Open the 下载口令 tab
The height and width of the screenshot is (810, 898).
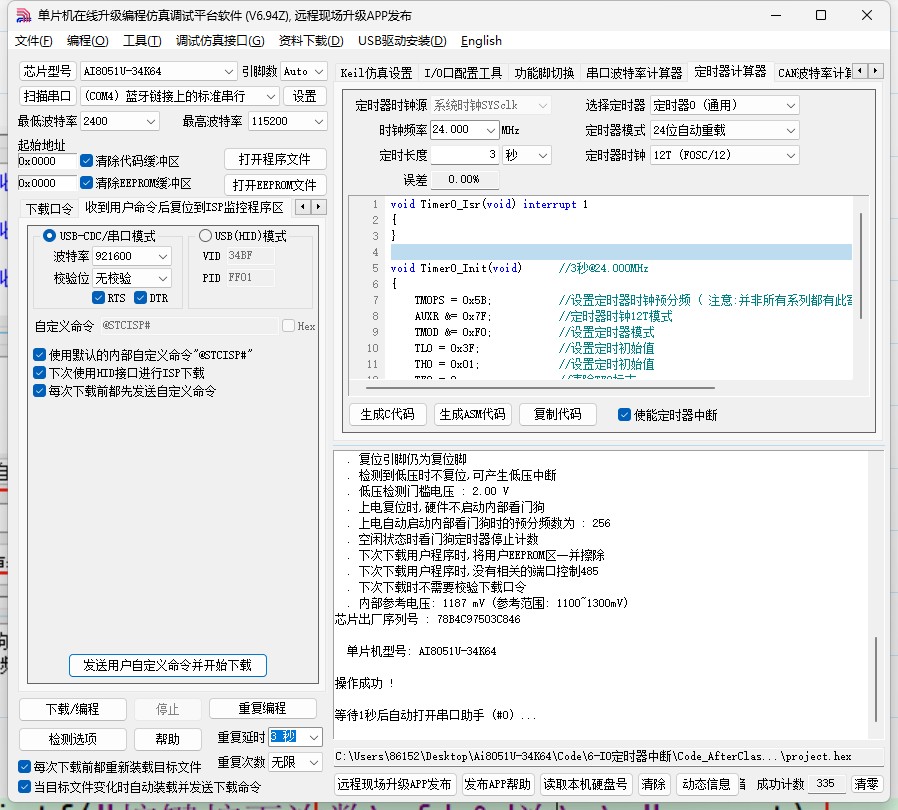click(x=49, y=209)
